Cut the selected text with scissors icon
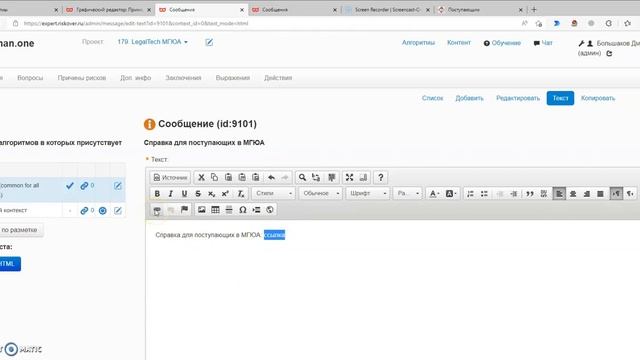640x360 pixels. tap(201, 178)
